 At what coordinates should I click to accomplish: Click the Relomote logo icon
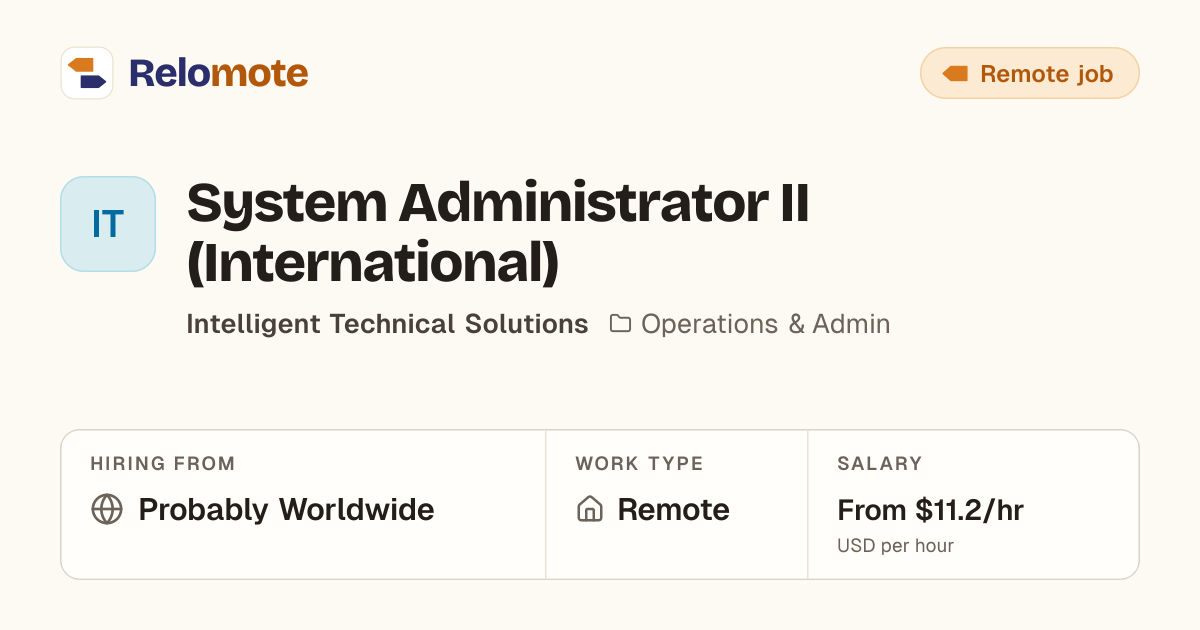pos(87,73)
